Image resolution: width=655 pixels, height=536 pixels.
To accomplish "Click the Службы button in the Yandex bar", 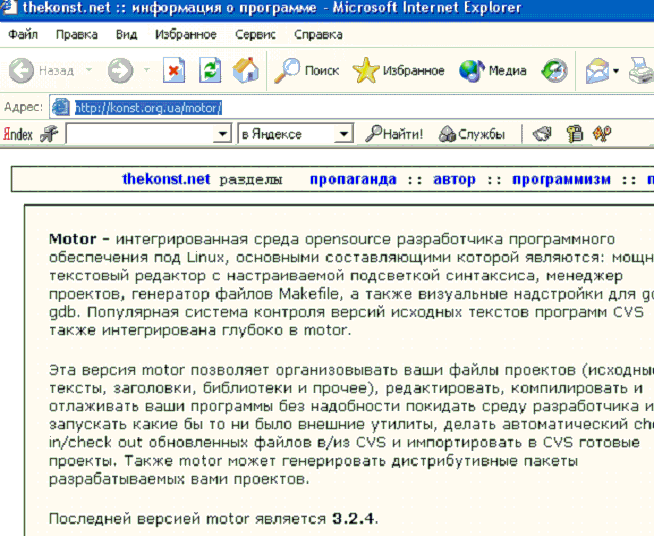I will pyautogui.click(x=473, y=134).
